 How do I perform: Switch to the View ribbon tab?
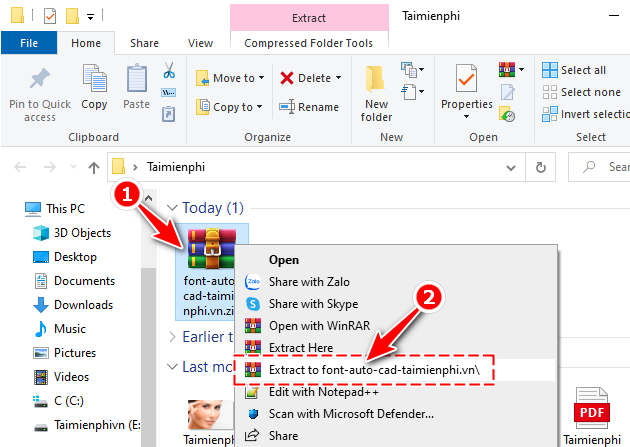200,43
